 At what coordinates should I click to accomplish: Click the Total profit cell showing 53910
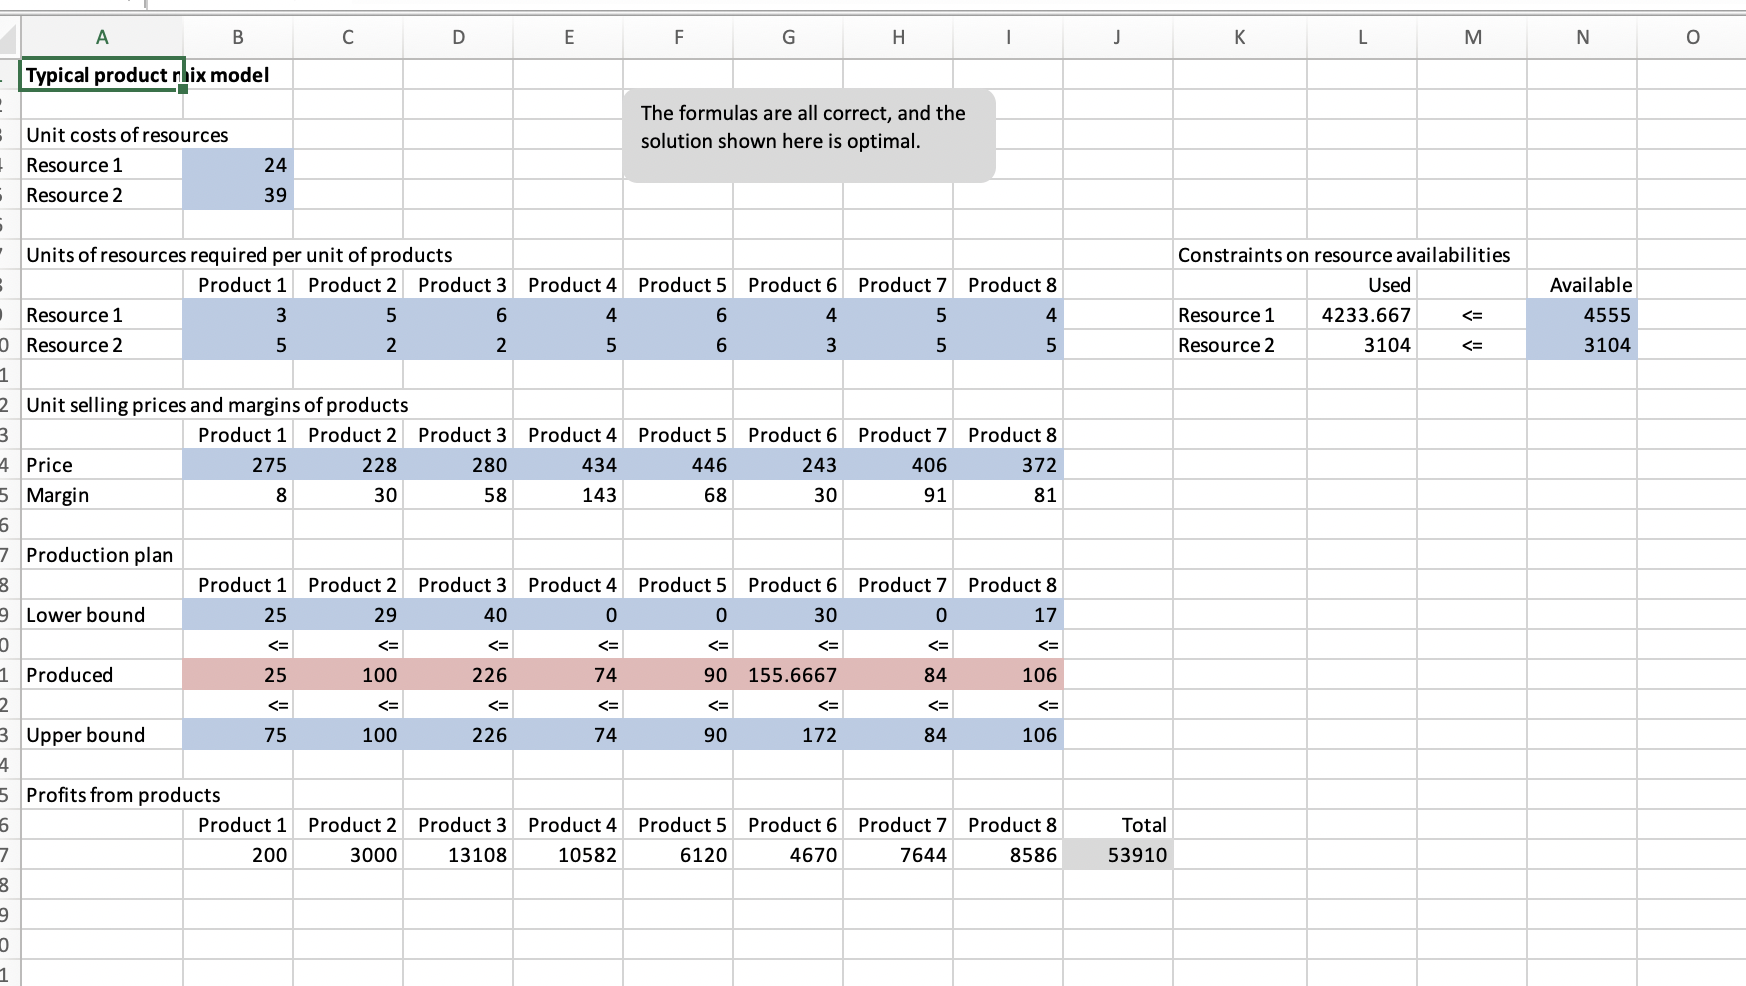[x=1119, y=855]
